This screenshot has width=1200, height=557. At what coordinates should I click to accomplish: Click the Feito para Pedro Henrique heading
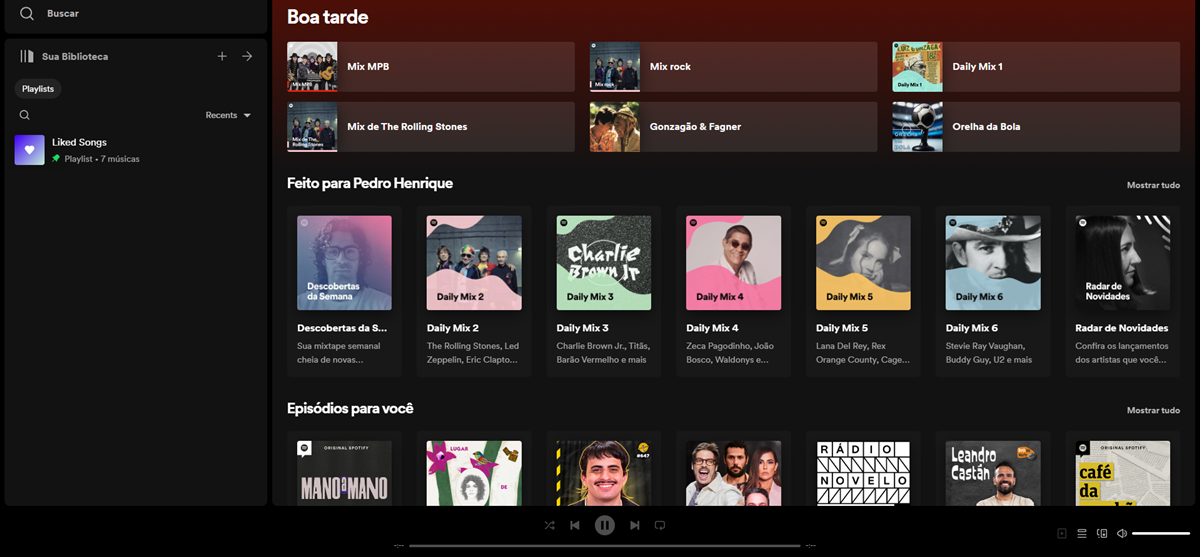tap(370, 183)
